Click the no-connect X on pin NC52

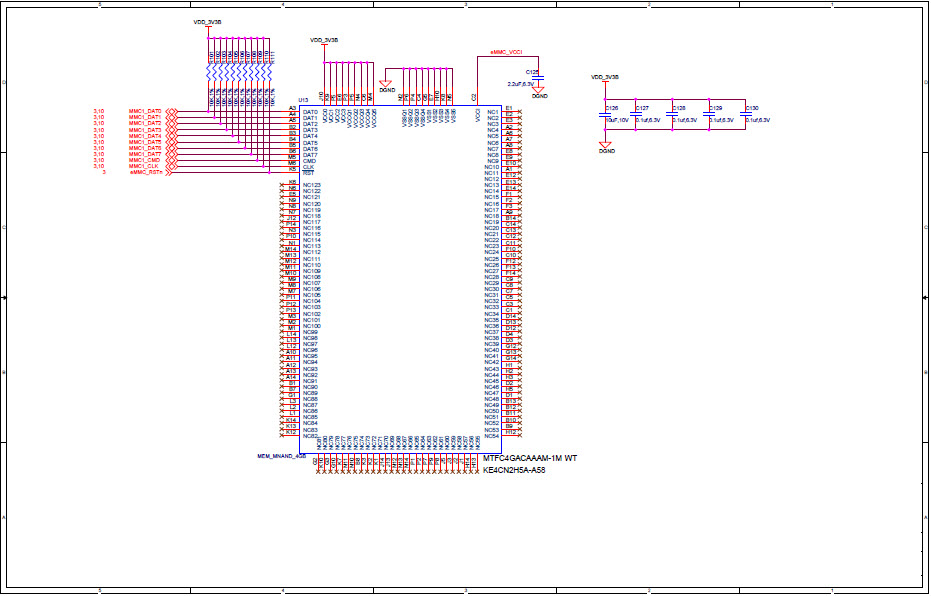click(x=519, y=422)
